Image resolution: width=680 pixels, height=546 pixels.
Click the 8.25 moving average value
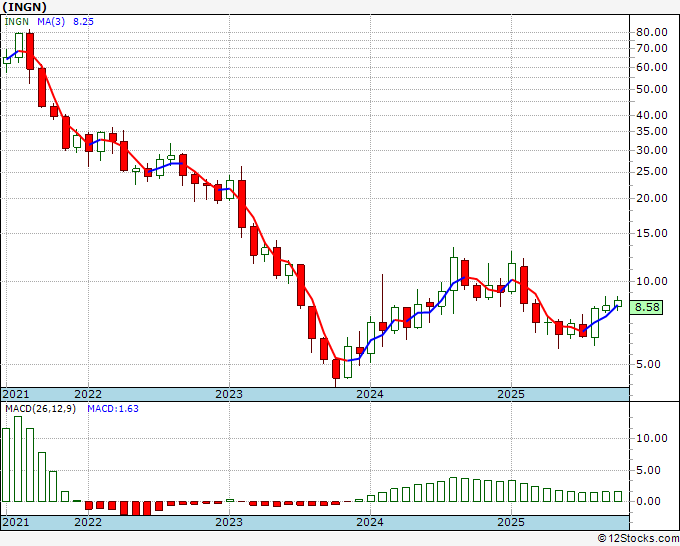click(83, 22)
